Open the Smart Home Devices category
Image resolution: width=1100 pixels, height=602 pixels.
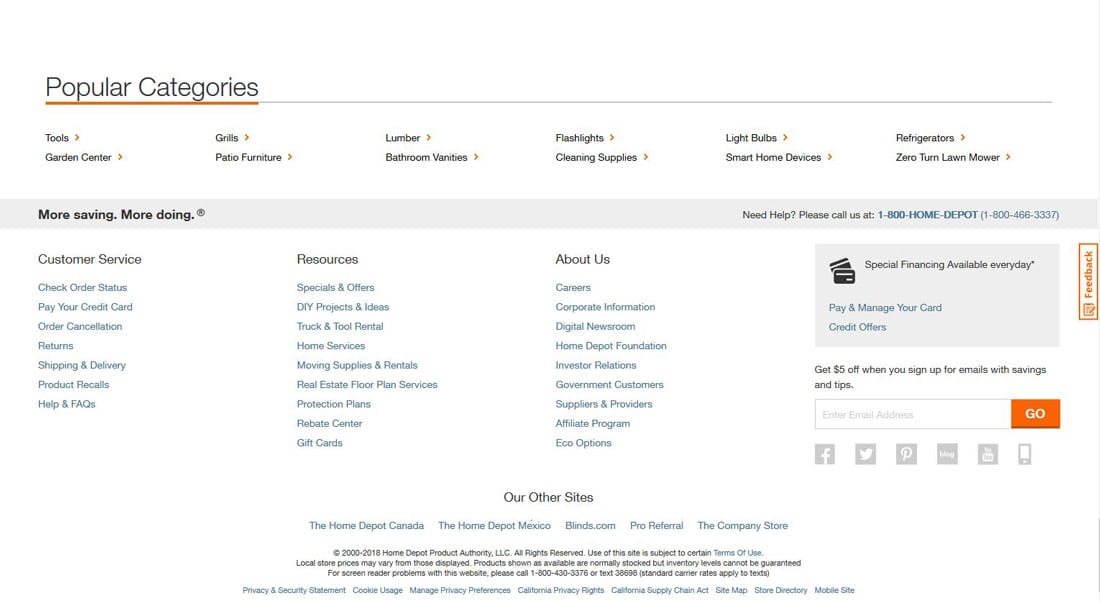pyautogui.click(x=773, y=157)
